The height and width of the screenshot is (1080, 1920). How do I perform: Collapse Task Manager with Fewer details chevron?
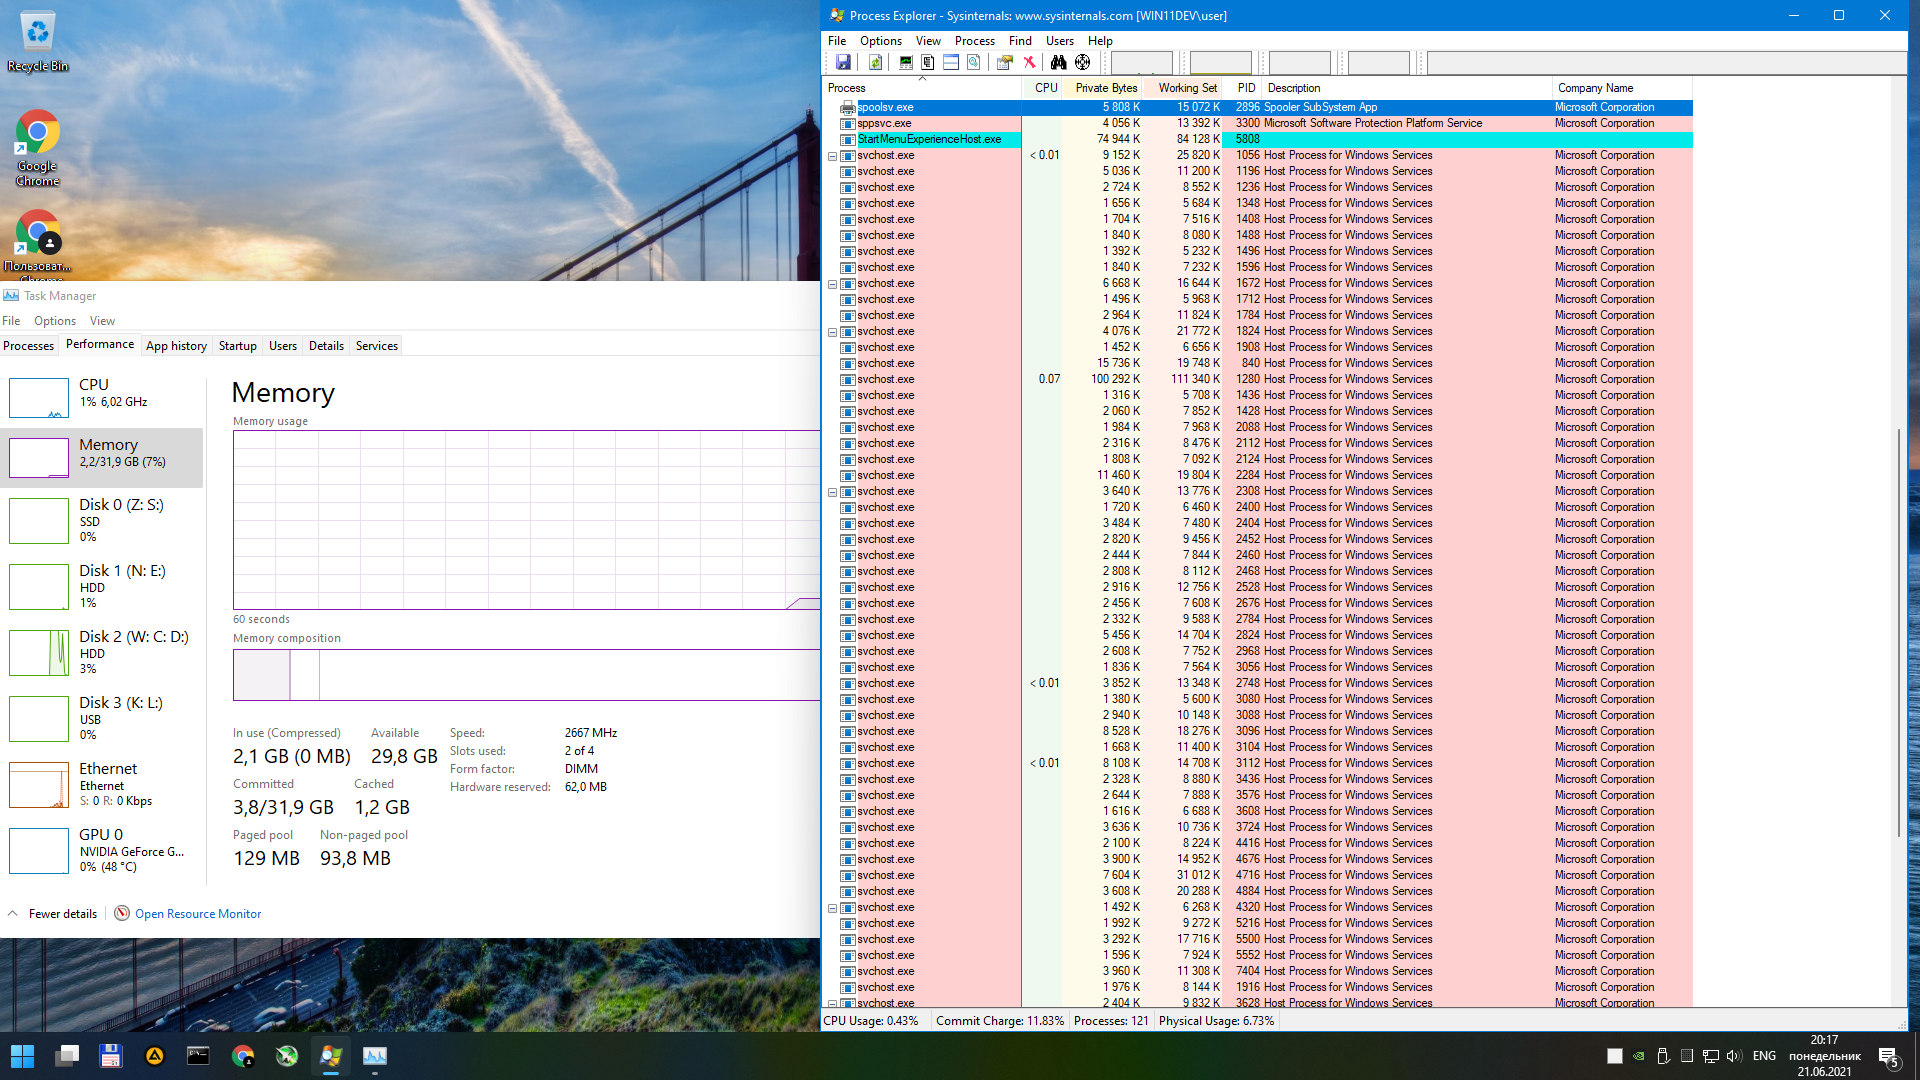[x=13, y=913]
